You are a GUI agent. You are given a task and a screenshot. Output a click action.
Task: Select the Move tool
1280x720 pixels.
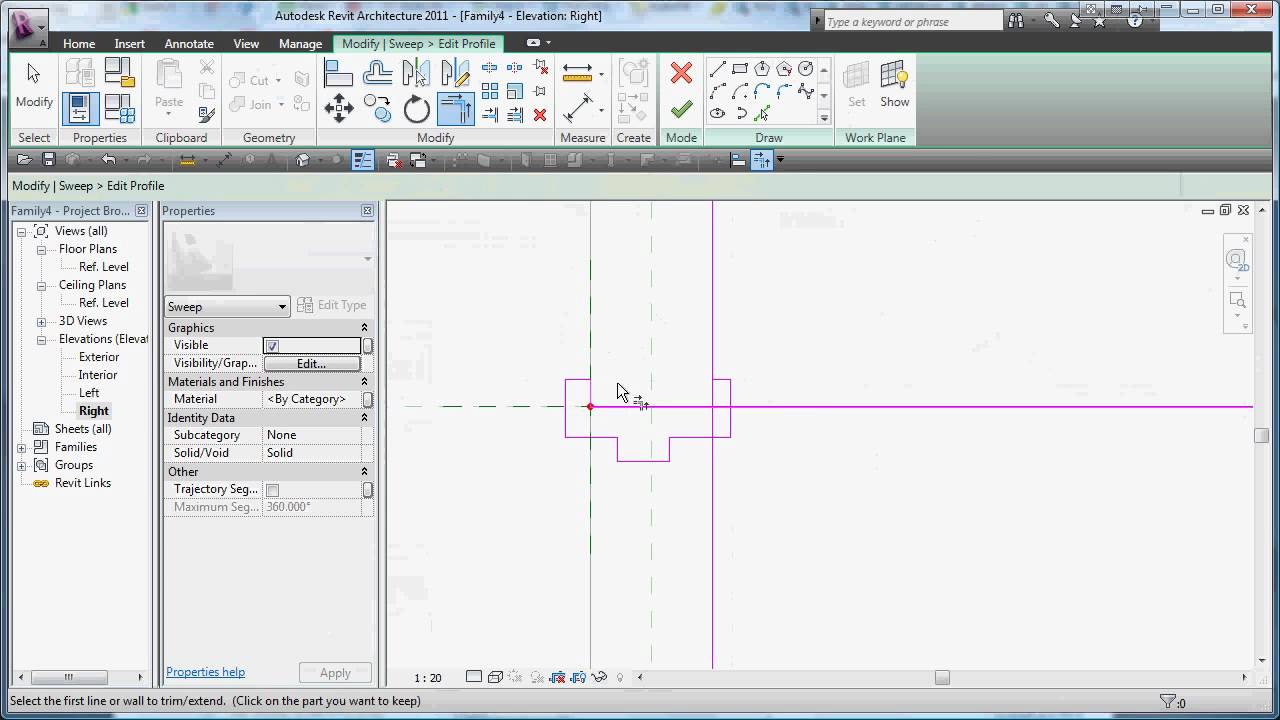tap(339, 108)
